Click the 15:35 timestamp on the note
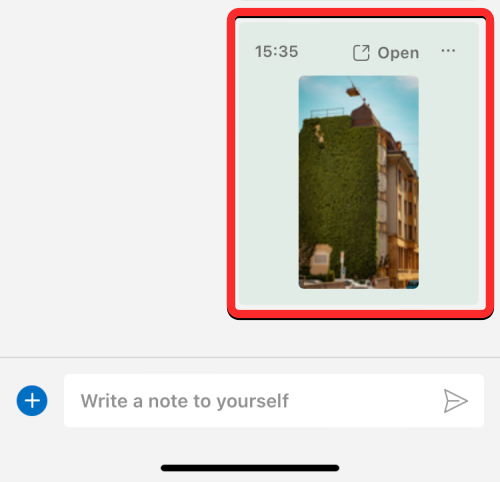Image resolution: width=500 pixels, height=482 pixels. [276, 52]
